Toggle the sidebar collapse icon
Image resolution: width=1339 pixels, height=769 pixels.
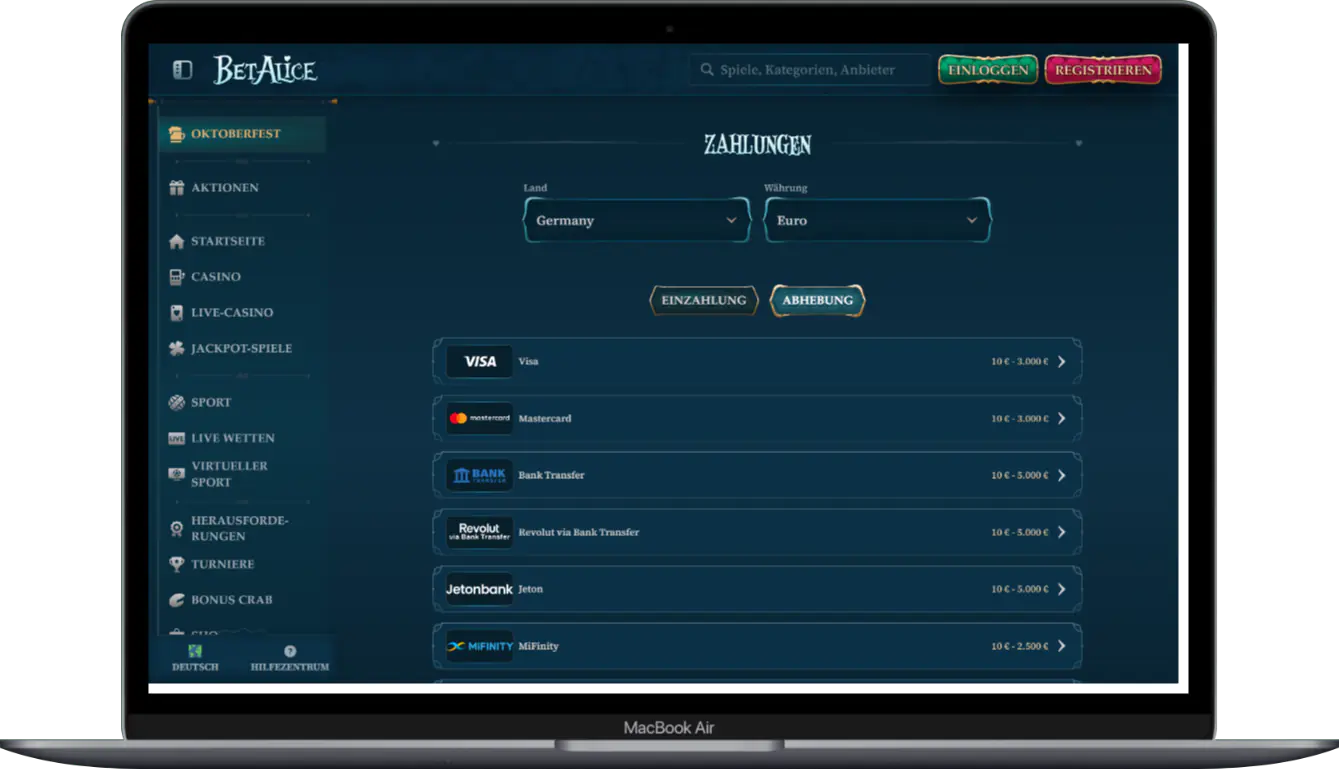pos(182,70)
